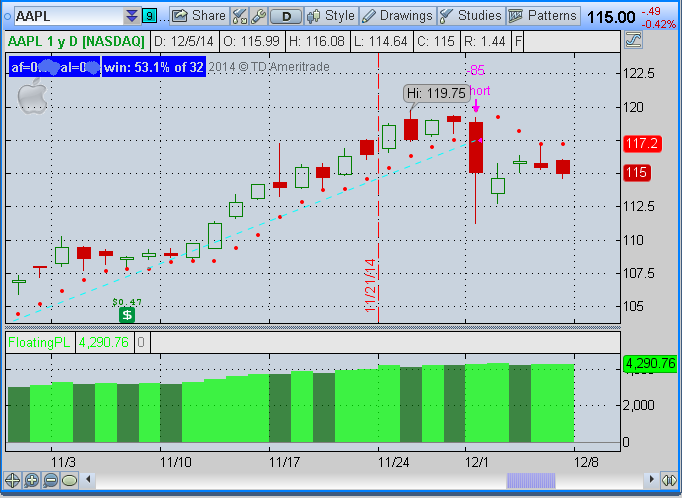The height and width of the screenshot is (498, 682).
Task: Click the scroll left arrow
Action: pos(89,479)
